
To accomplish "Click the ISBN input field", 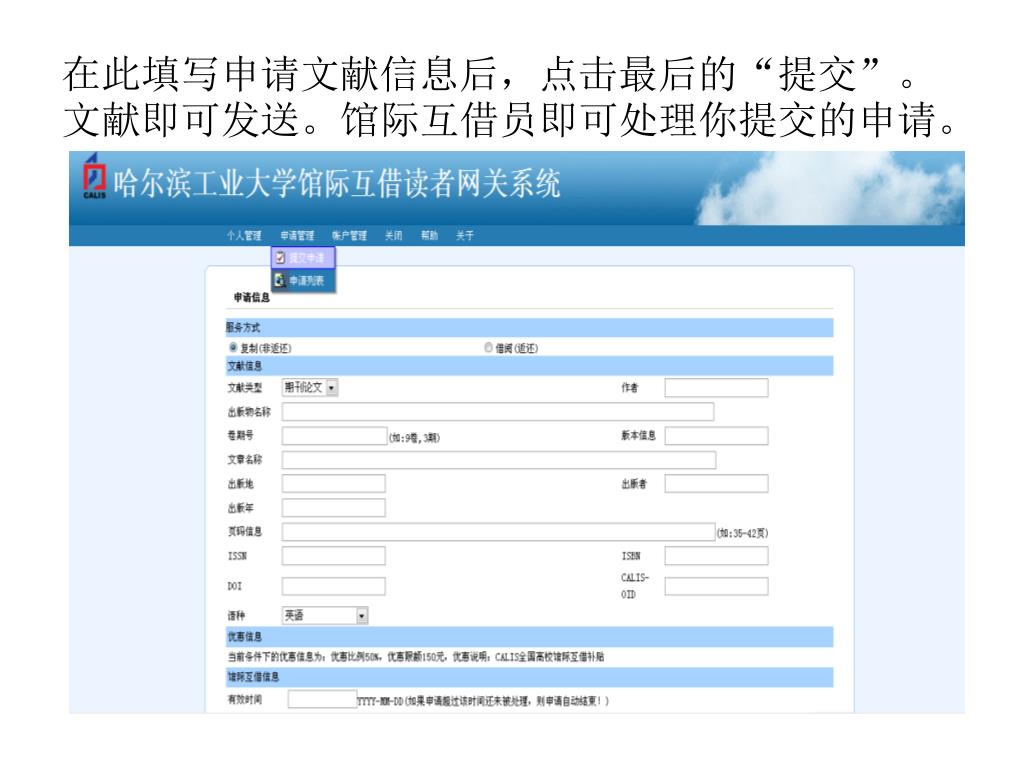I will 716,556.
